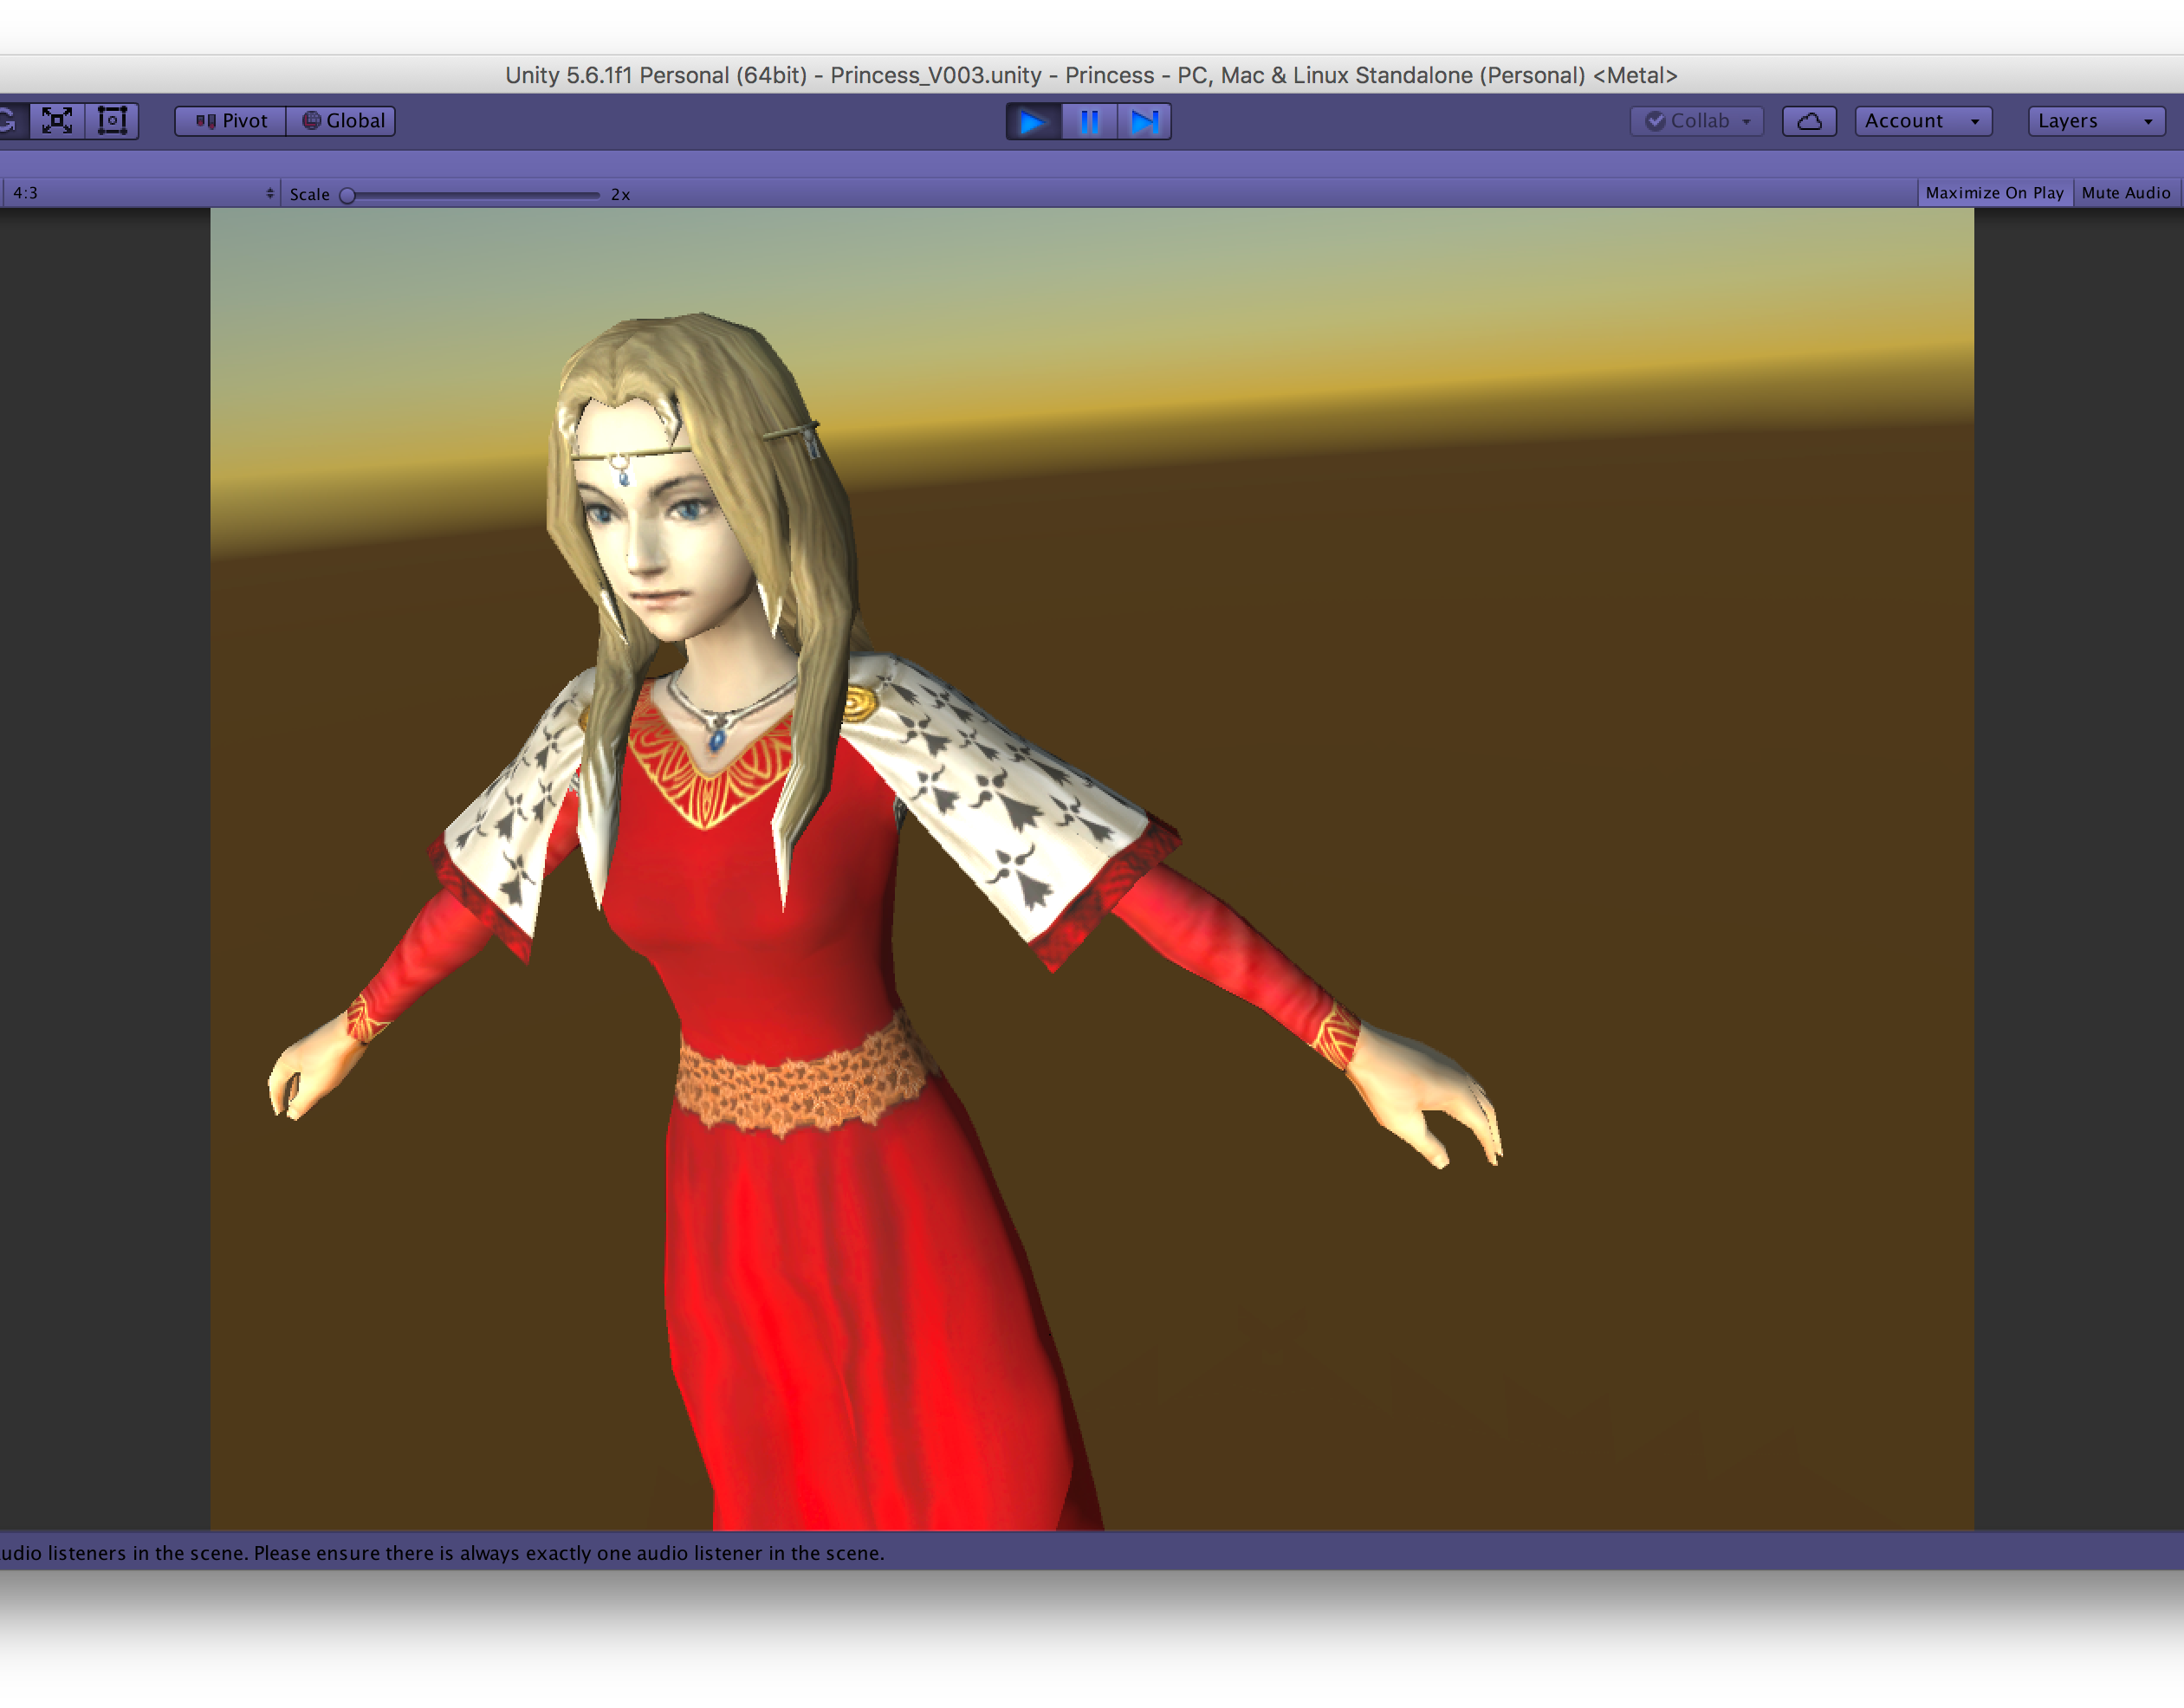Click the audio listener warning in status bar

[x=442, y=1553]
